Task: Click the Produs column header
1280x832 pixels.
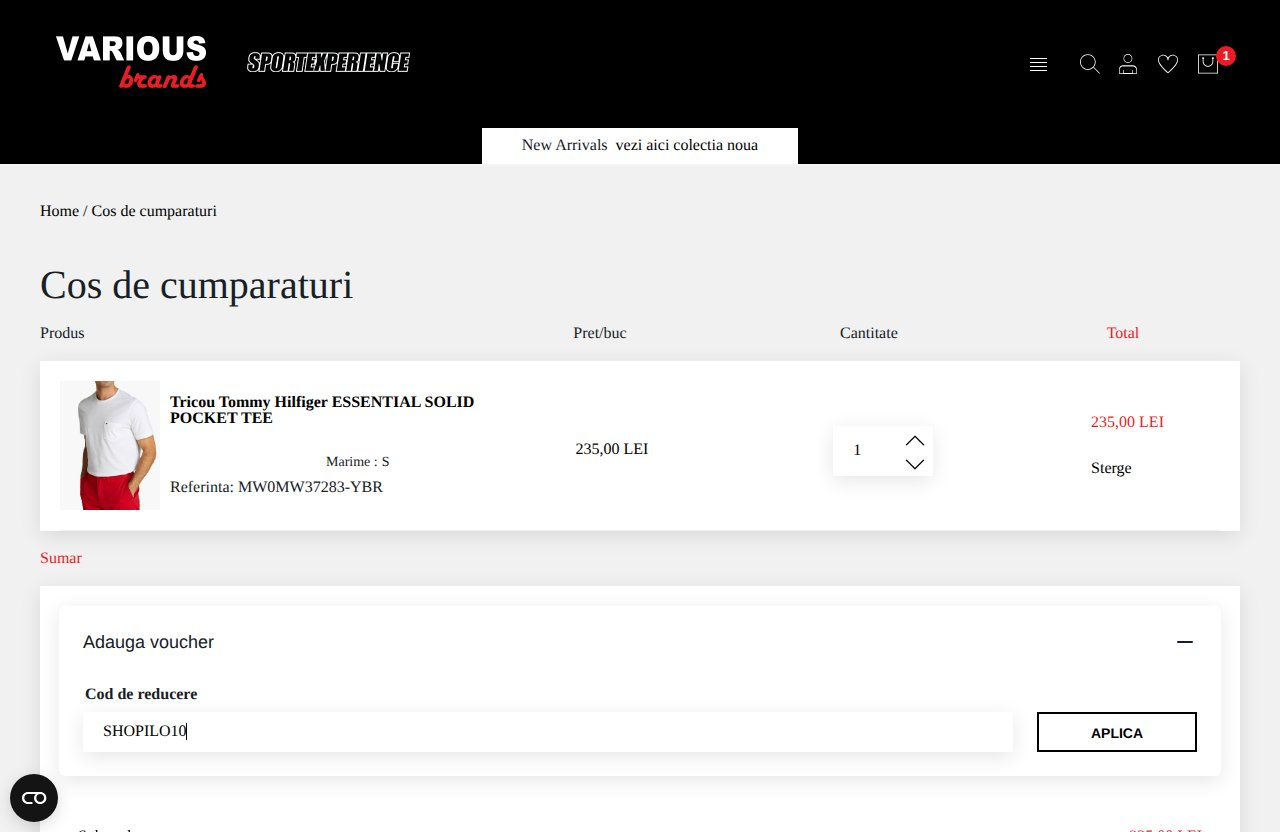Action: (62, 333)
